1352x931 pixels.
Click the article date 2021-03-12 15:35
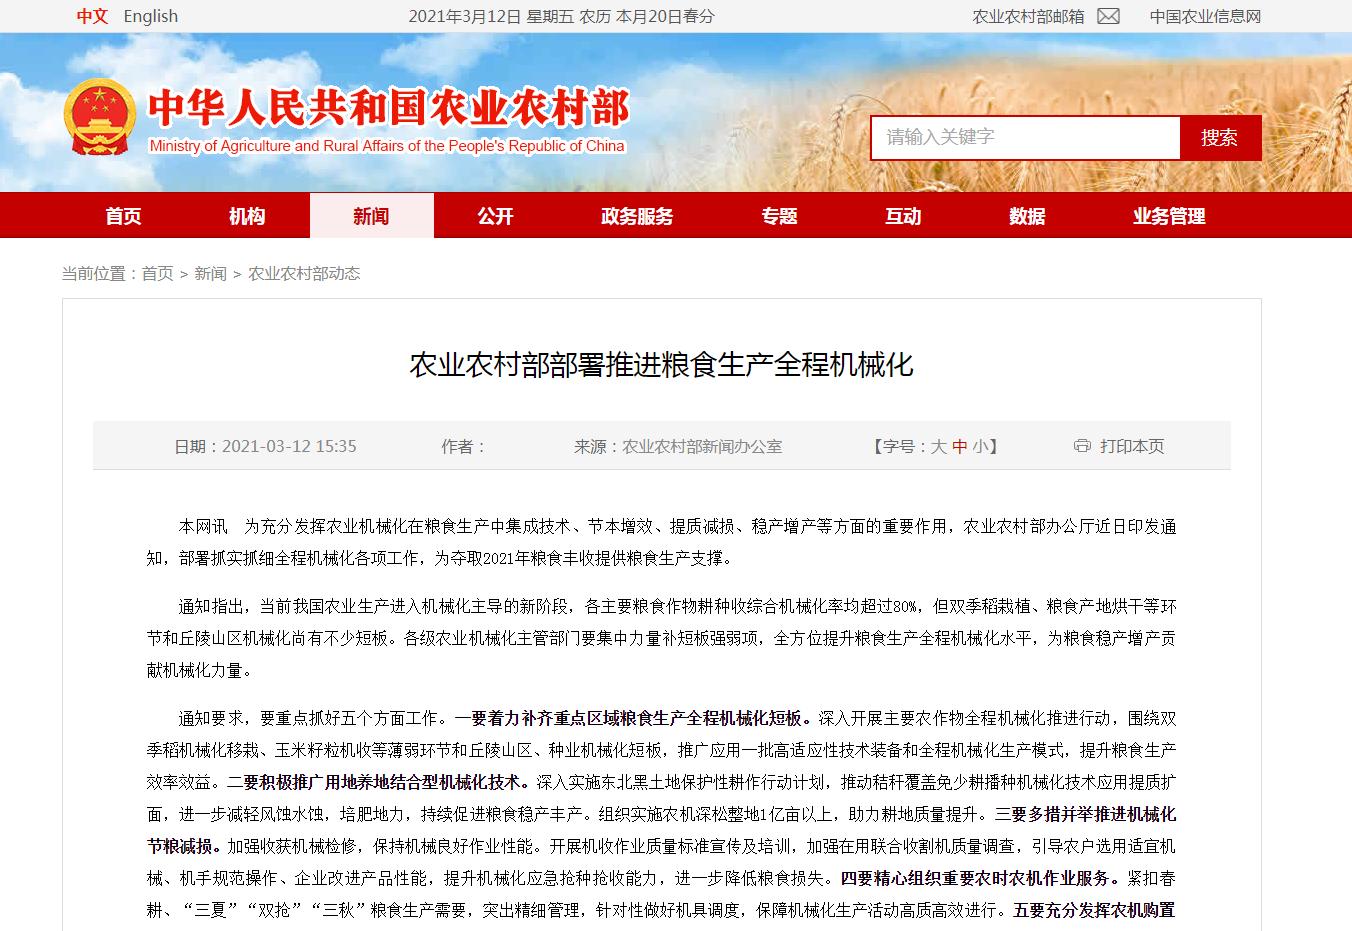[289, 446]
